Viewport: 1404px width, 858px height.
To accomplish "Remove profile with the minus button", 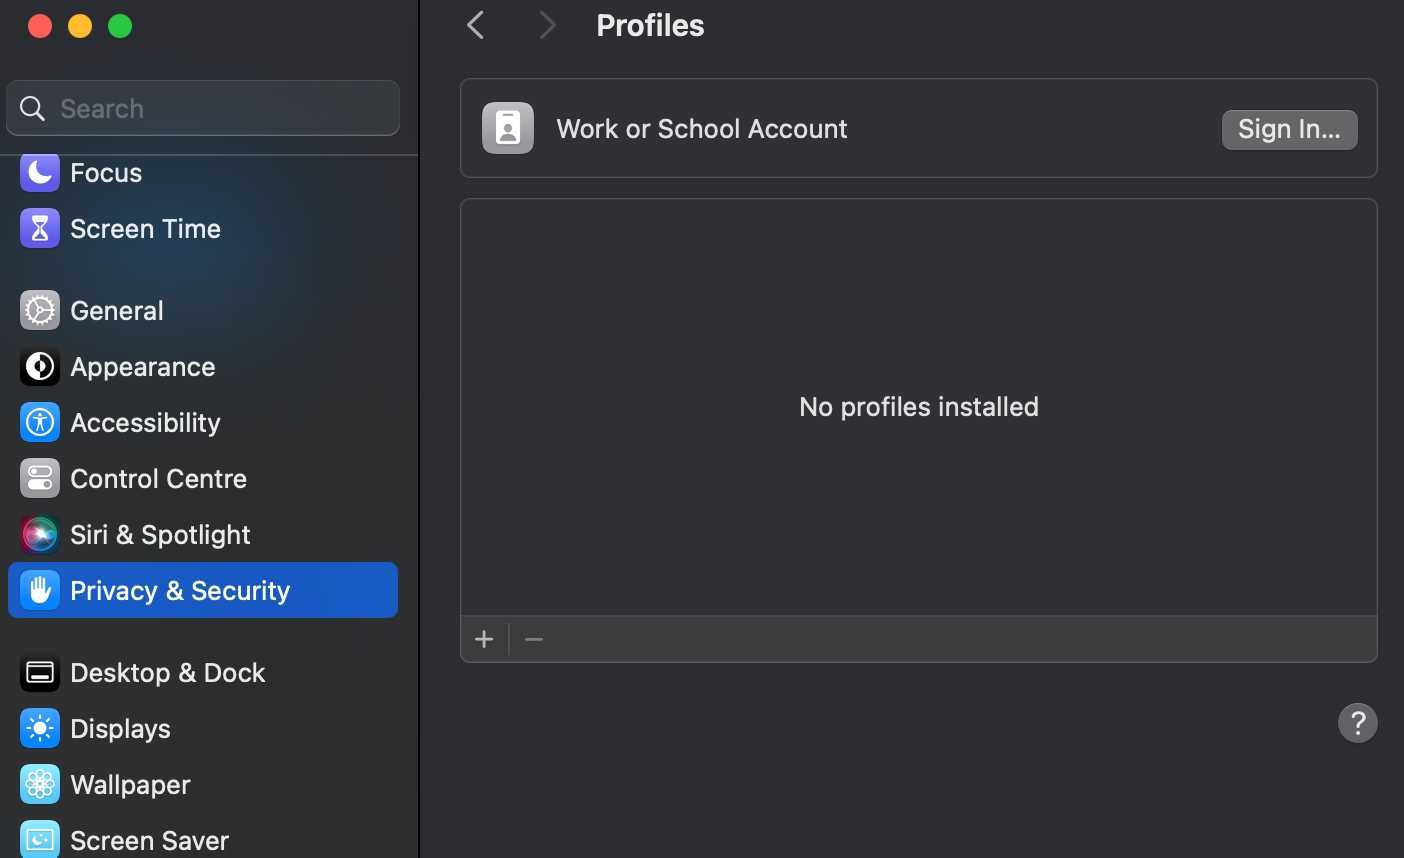I will [x=534, y=639].
